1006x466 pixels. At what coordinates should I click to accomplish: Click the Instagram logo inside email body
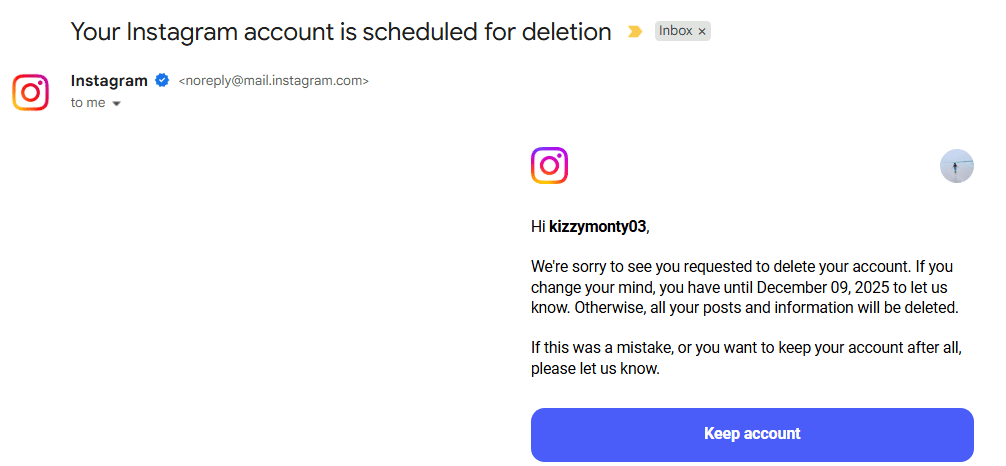coord(549,166)
